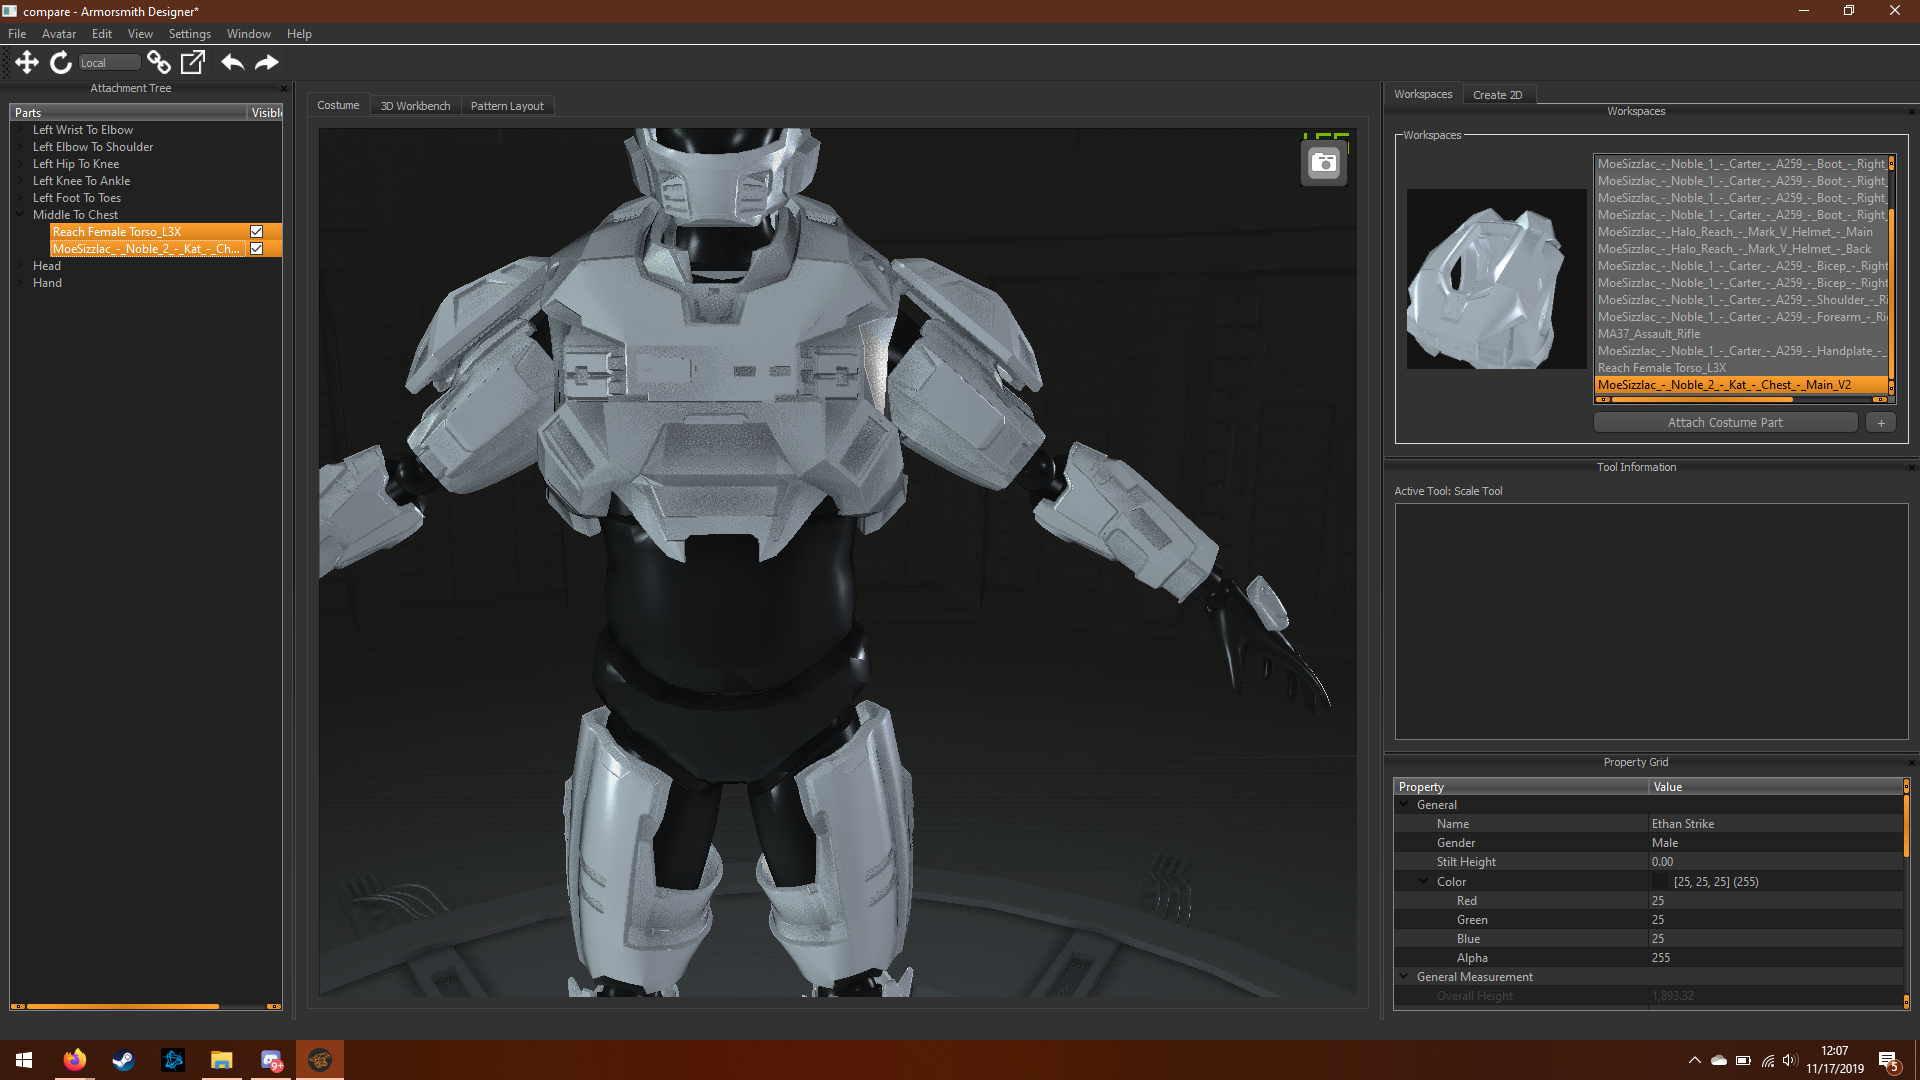Edit the Gender value Male
This screenshot has height=1080, width=1920.
[1776, 843]
